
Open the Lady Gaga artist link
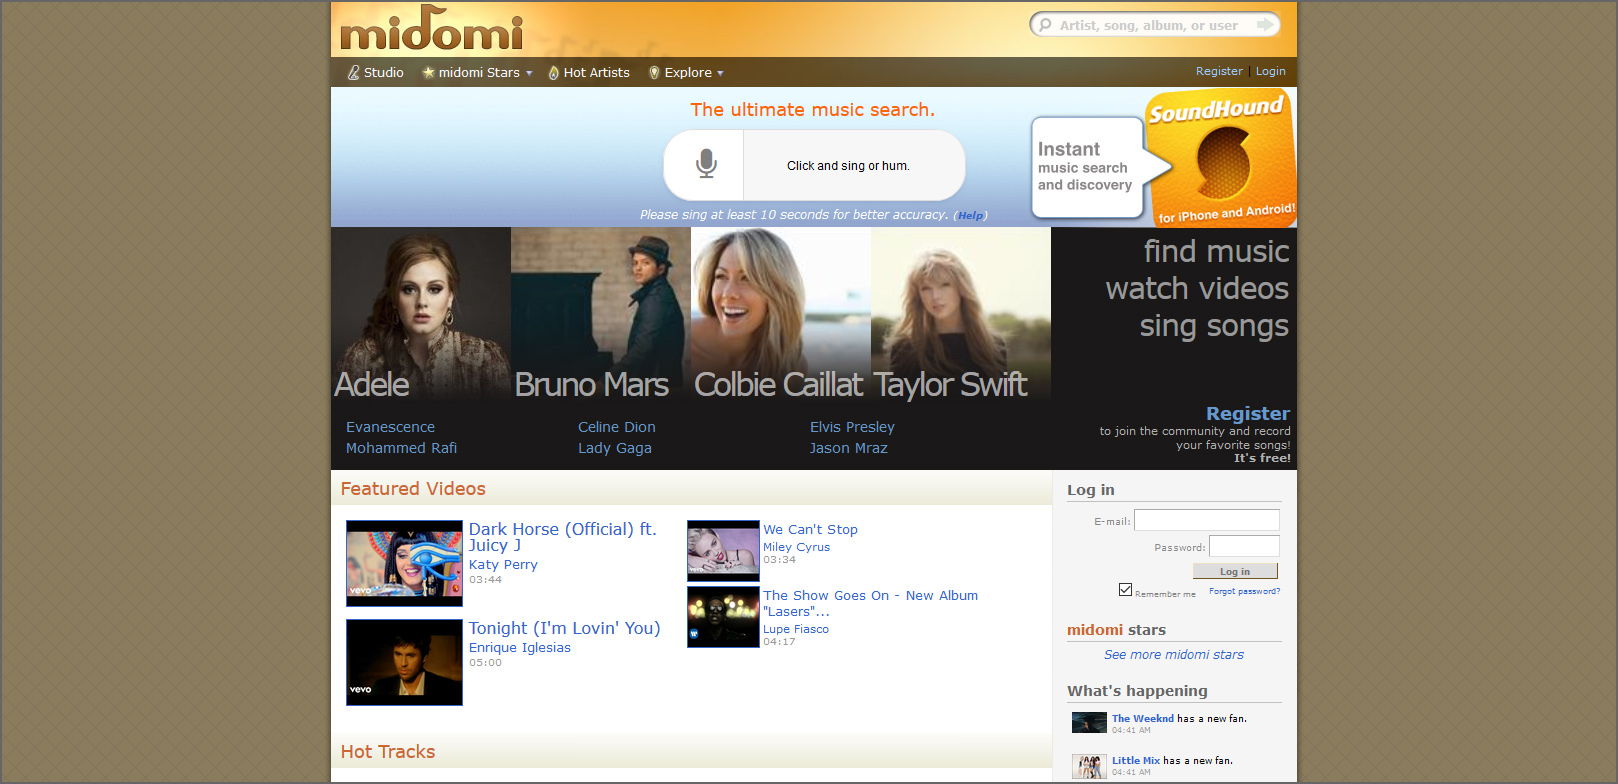[x=615, y=448]
